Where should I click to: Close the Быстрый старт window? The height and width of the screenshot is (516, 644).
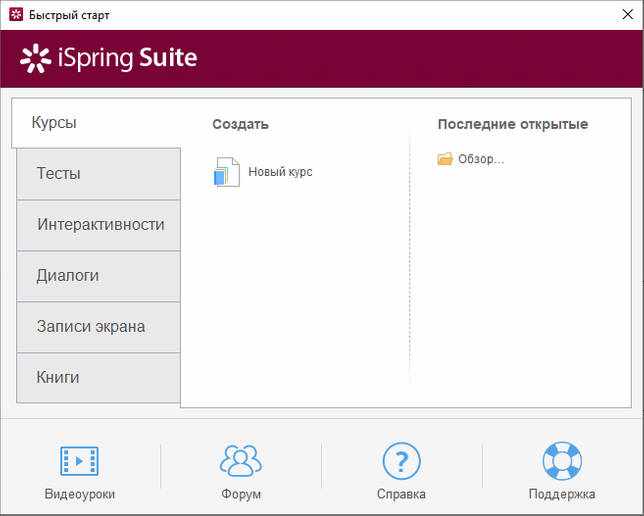click(x=628, y=14)
